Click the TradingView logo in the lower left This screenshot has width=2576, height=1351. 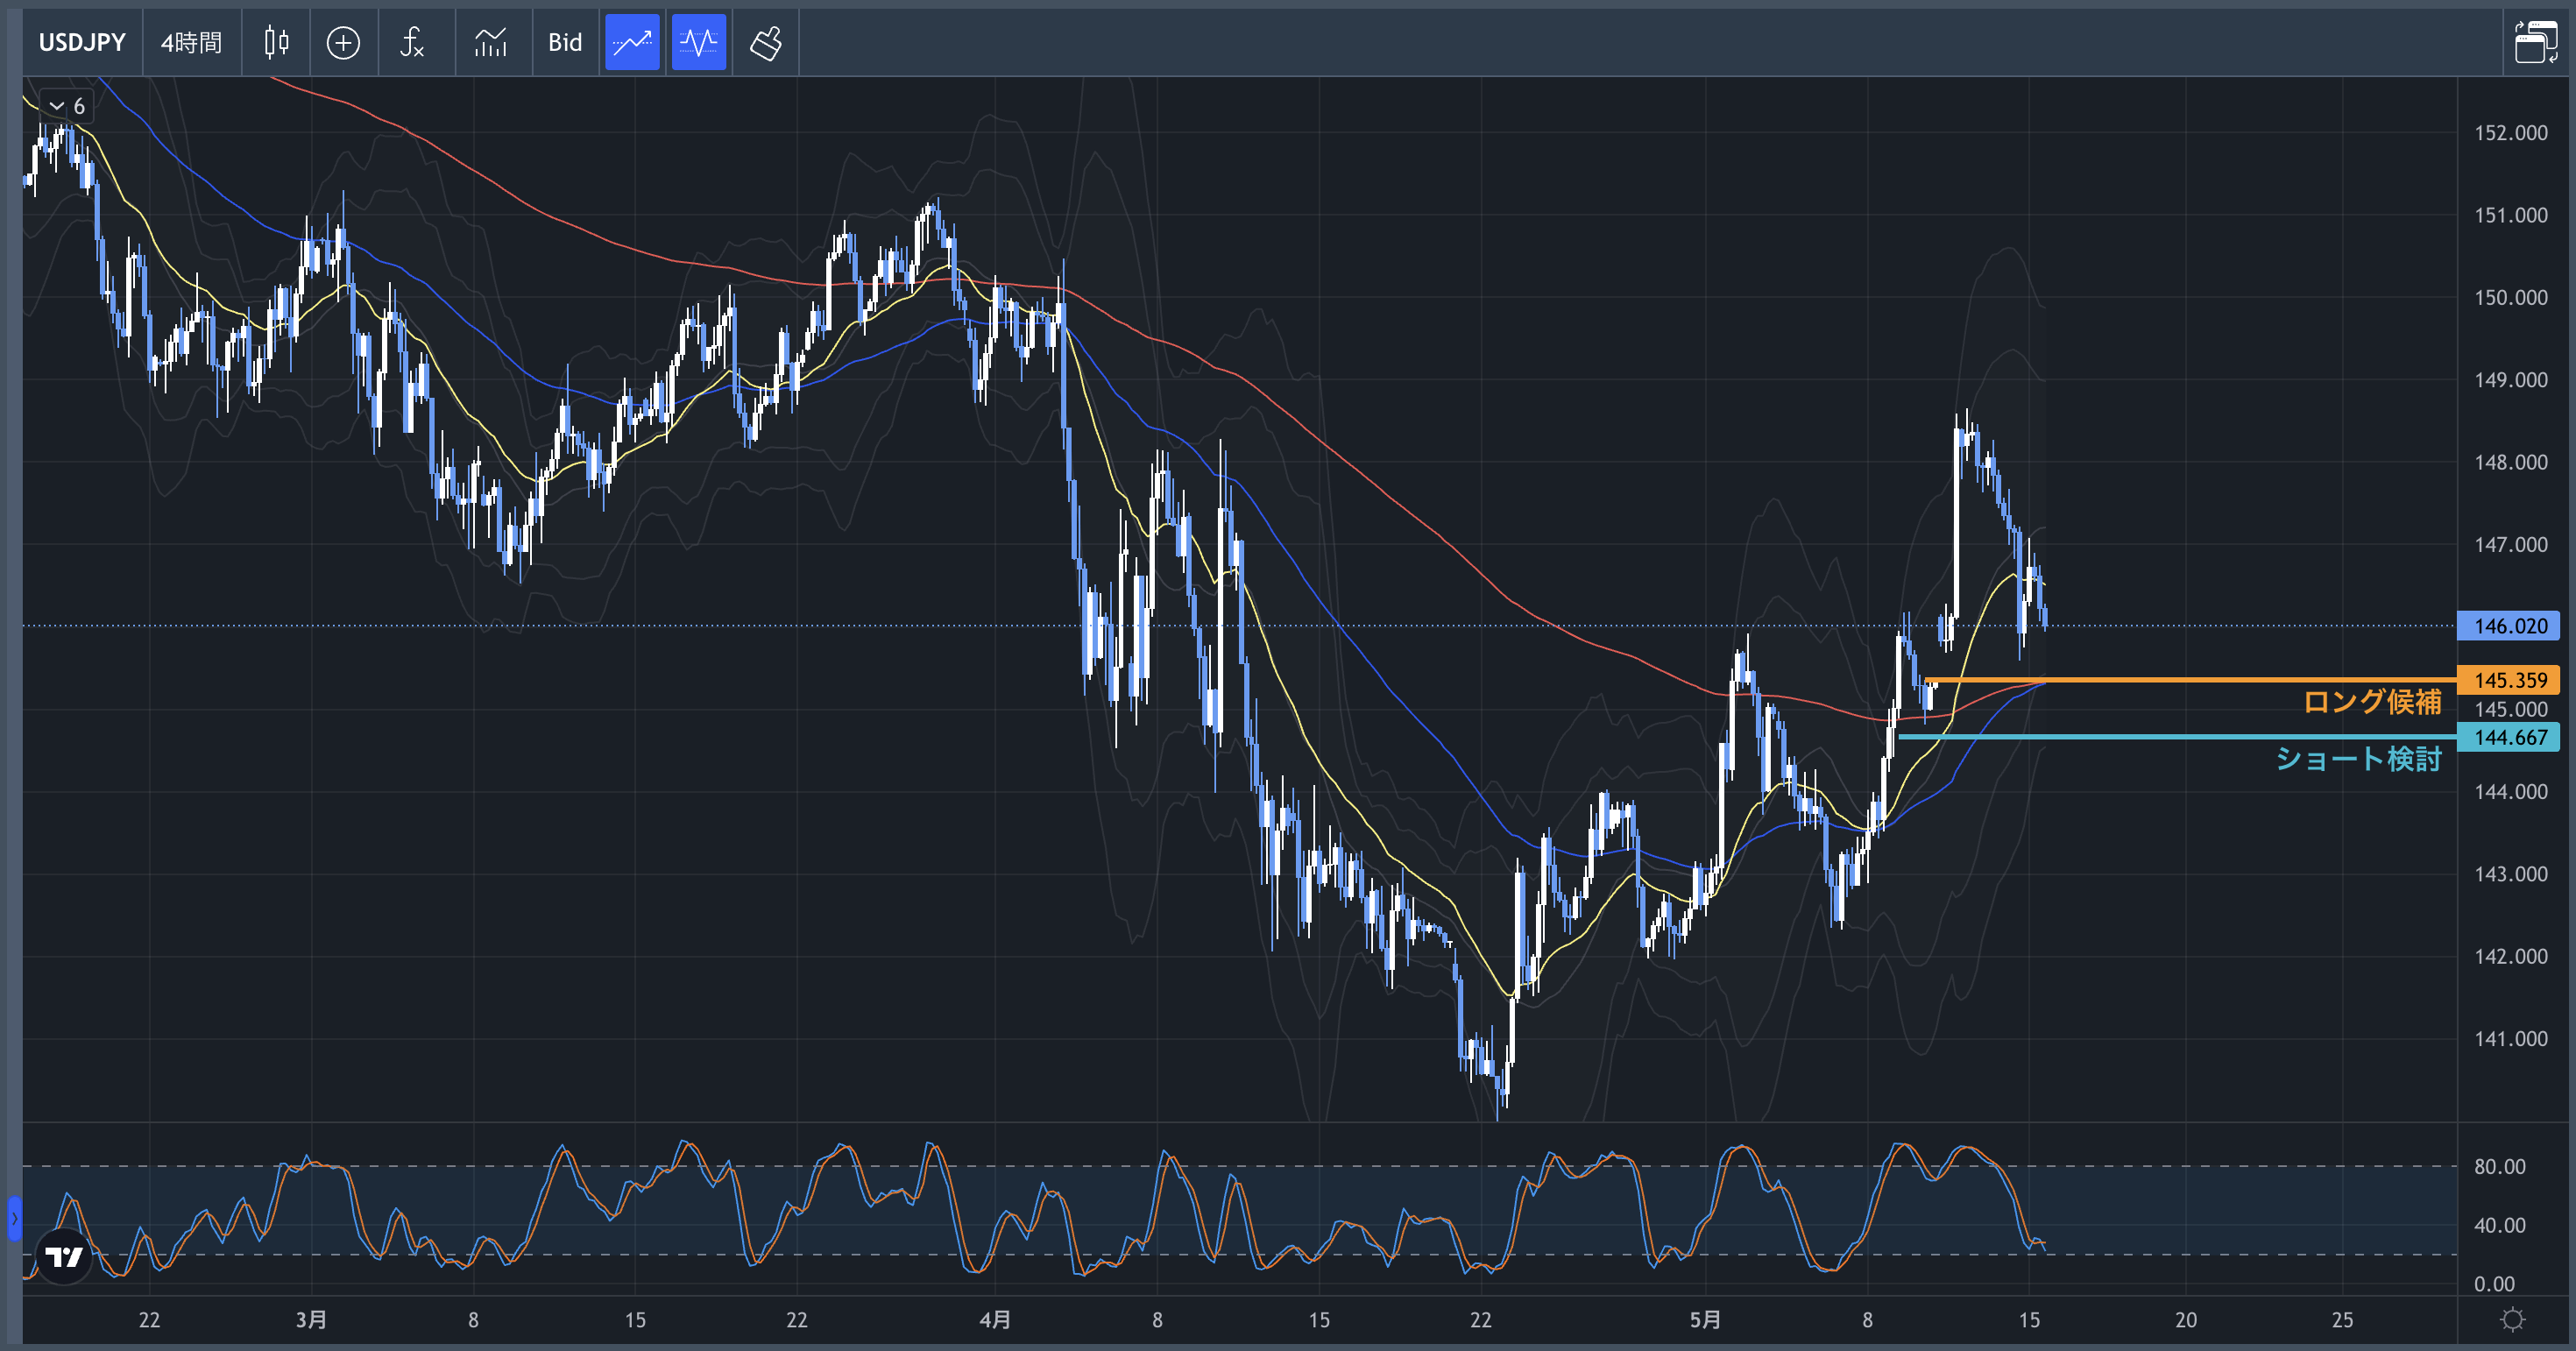pyautogui.click(x=64, y=1256)
